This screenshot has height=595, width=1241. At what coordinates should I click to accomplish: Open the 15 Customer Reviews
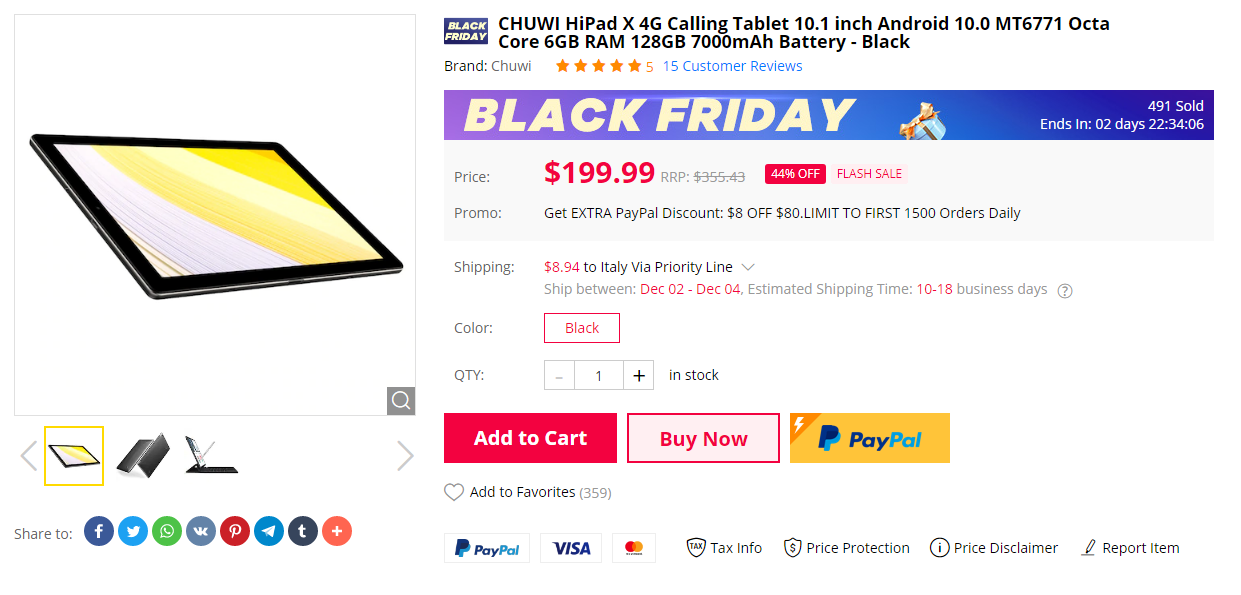(732, 65)
